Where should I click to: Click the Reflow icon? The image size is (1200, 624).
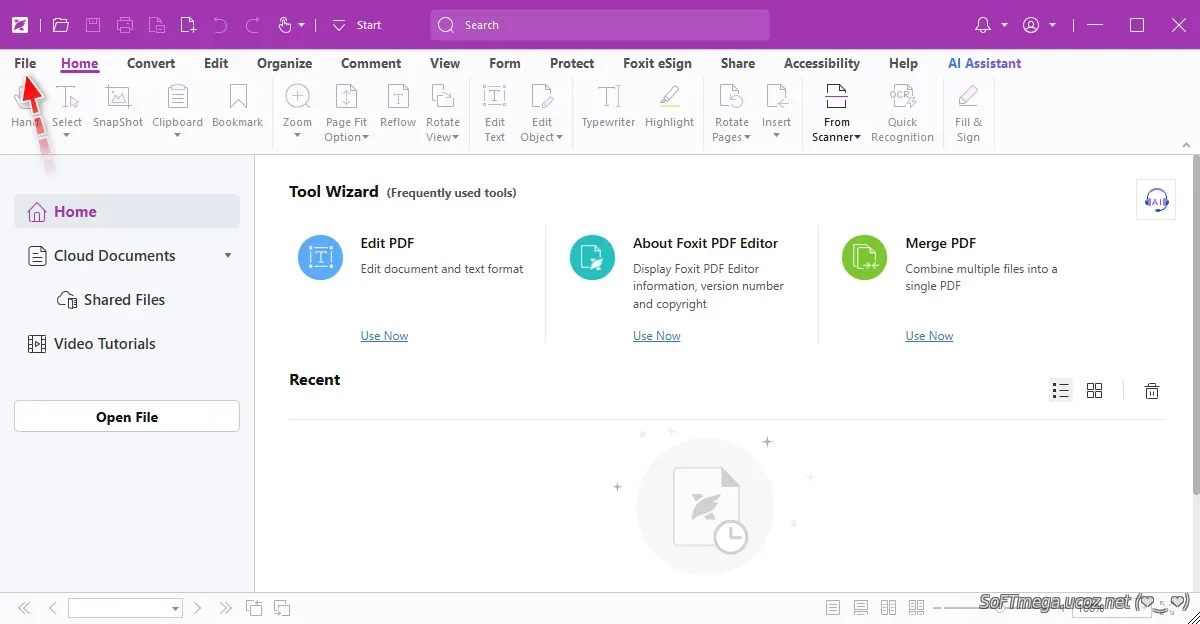(x=398, y=107)
